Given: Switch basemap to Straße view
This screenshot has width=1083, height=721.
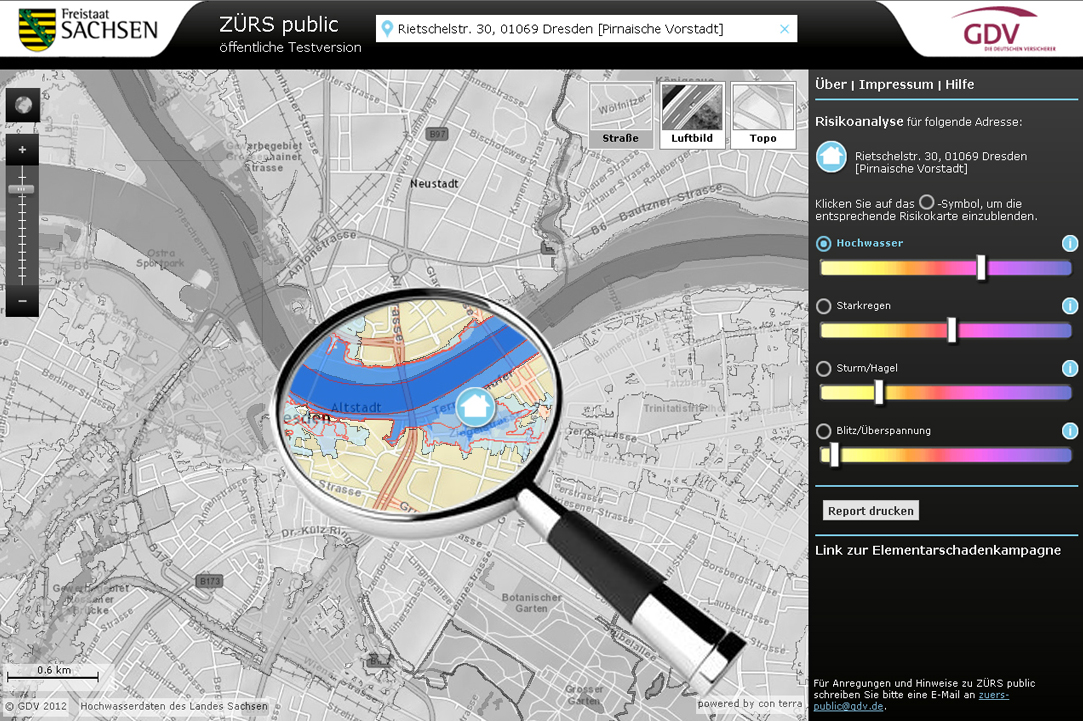Looking at the screenshot, I should tap(620, 115).
